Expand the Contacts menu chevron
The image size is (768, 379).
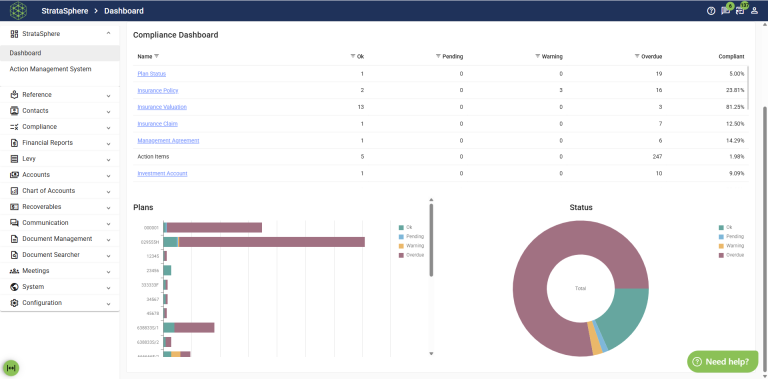point(108,111)
